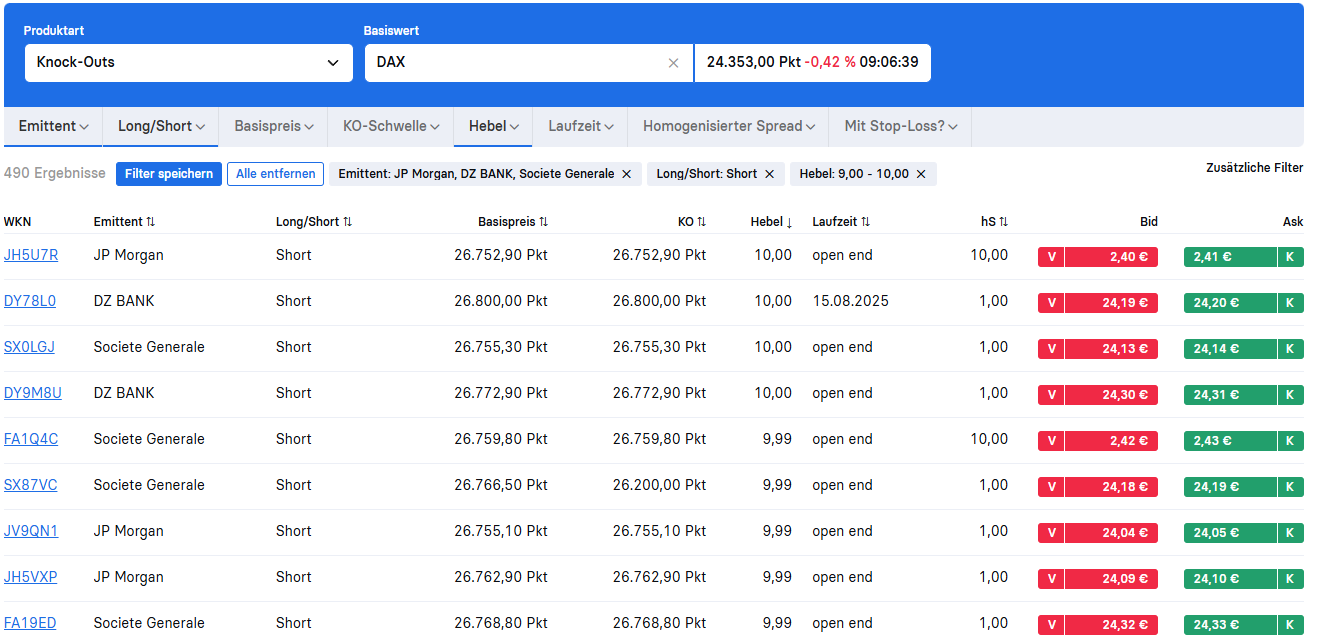Remove the Long/Short: Short filter chip

point(769,174)
